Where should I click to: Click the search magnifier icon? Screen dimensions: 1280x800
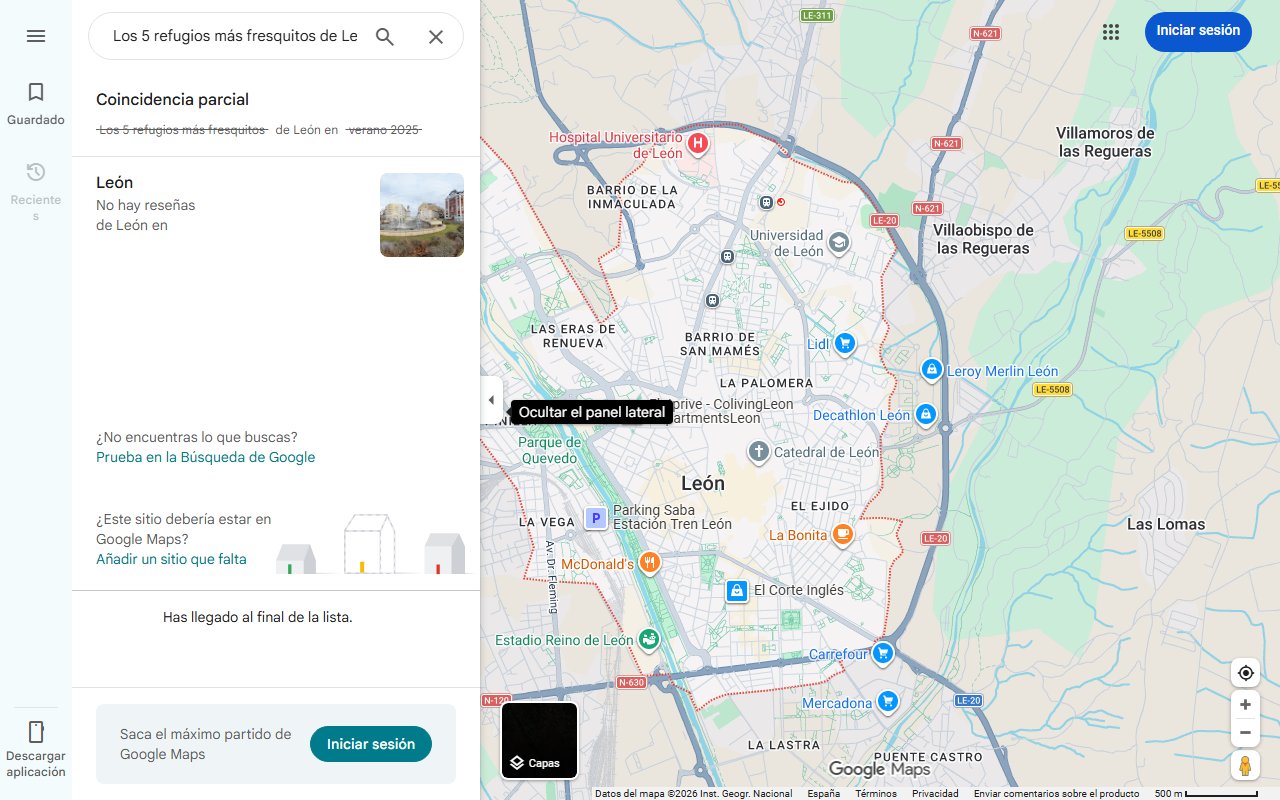point(385,37)
